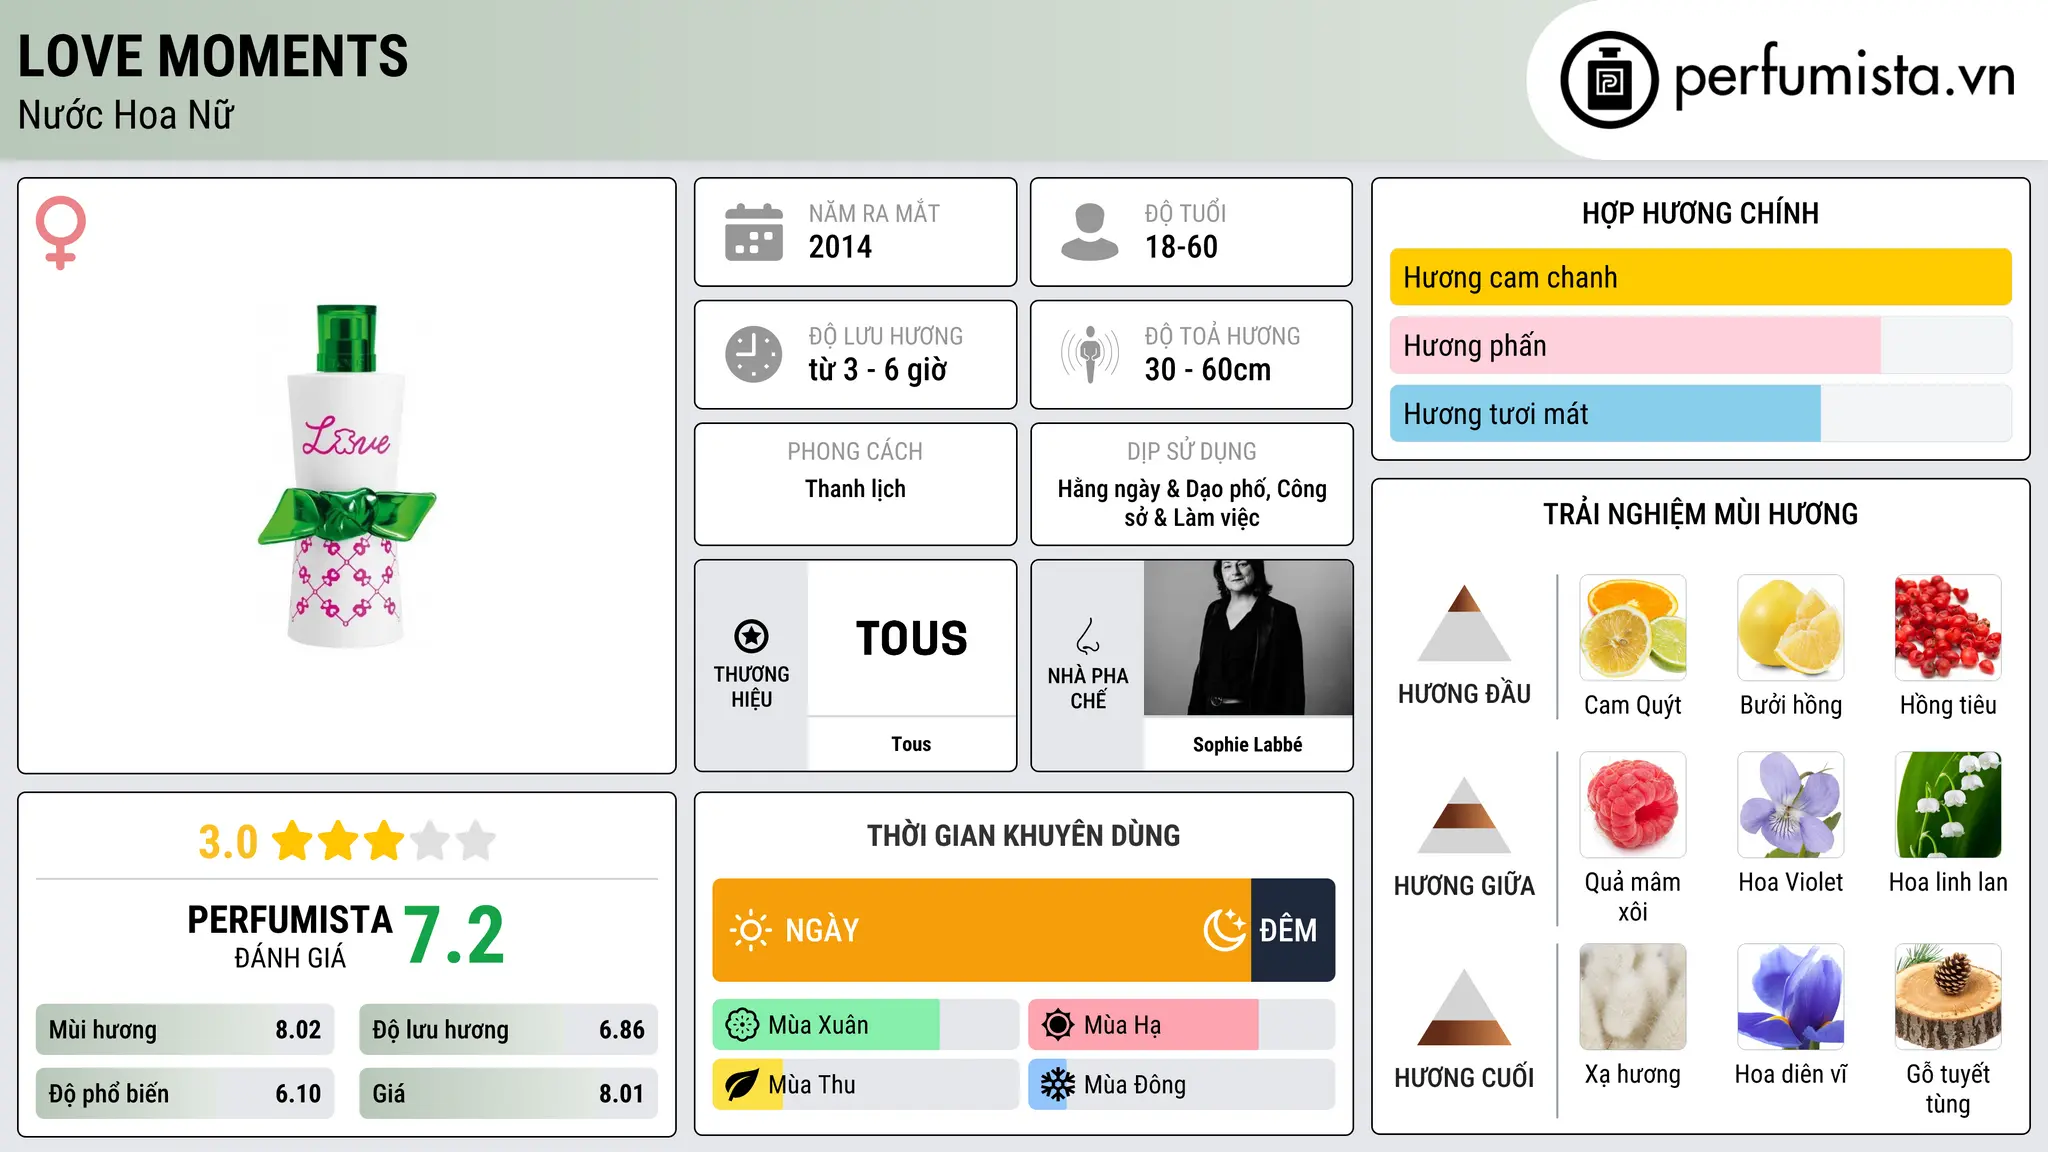
Task: Click the Mùi hương 8.02 score bar
Action: [185, 1030]
